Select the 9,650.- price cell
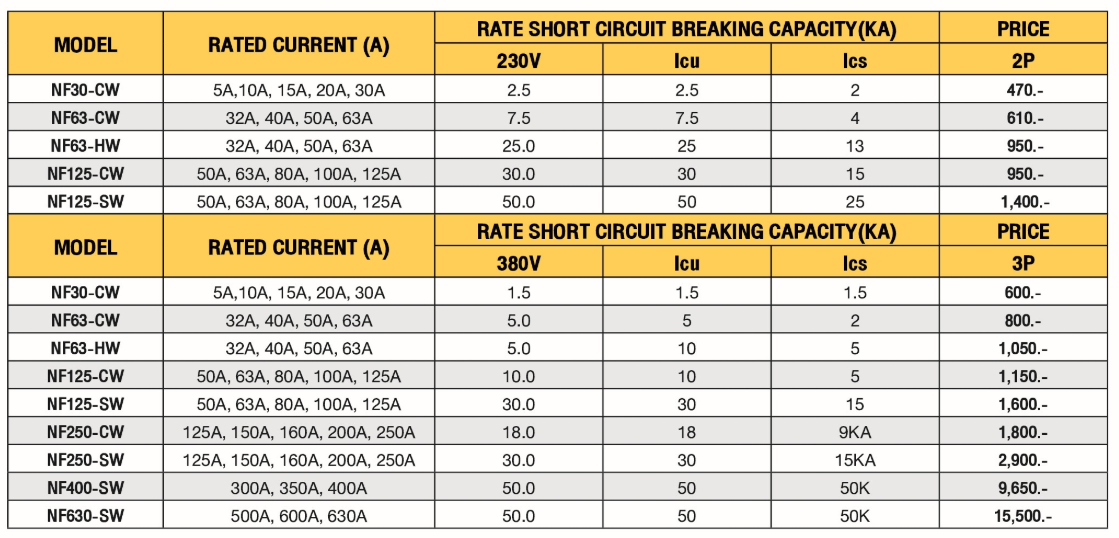Viewport: 1119px width, 538px height. tap(1024, 488)
